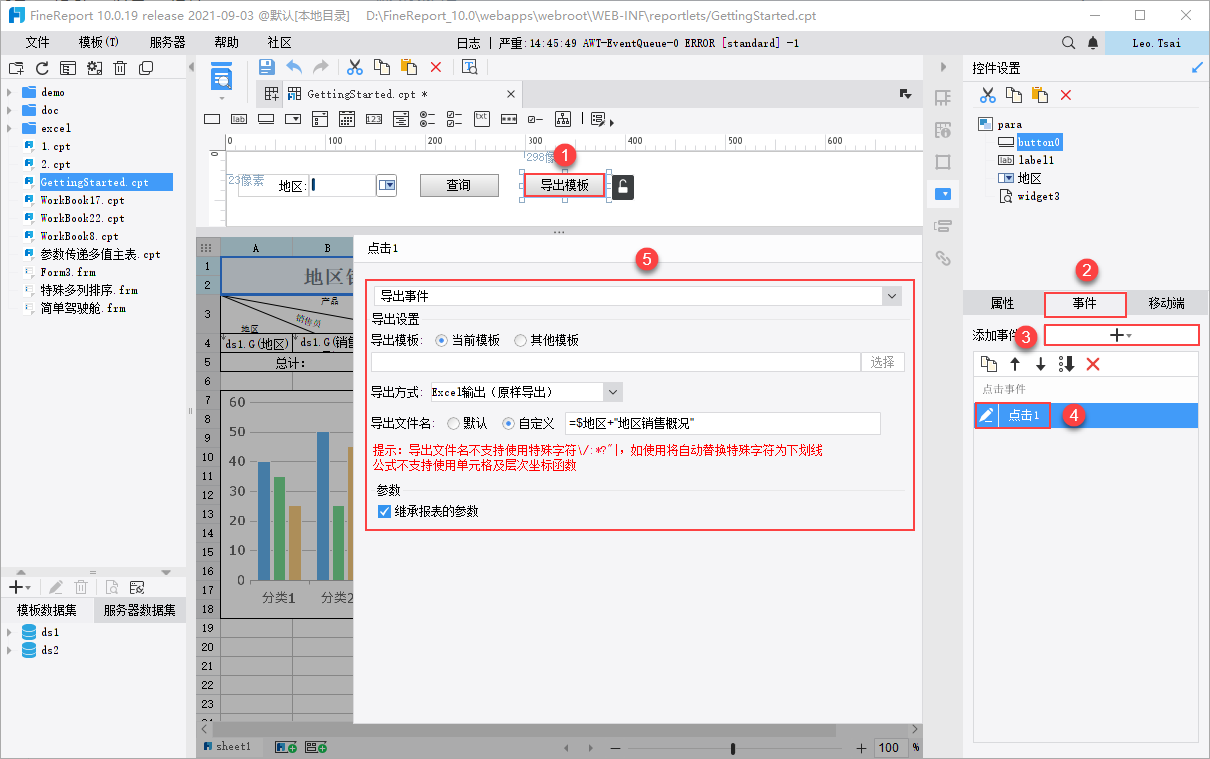Click the pencil edit icon for 点击1
Viewport: 1210px width, 759px height.
click(987, 415)
